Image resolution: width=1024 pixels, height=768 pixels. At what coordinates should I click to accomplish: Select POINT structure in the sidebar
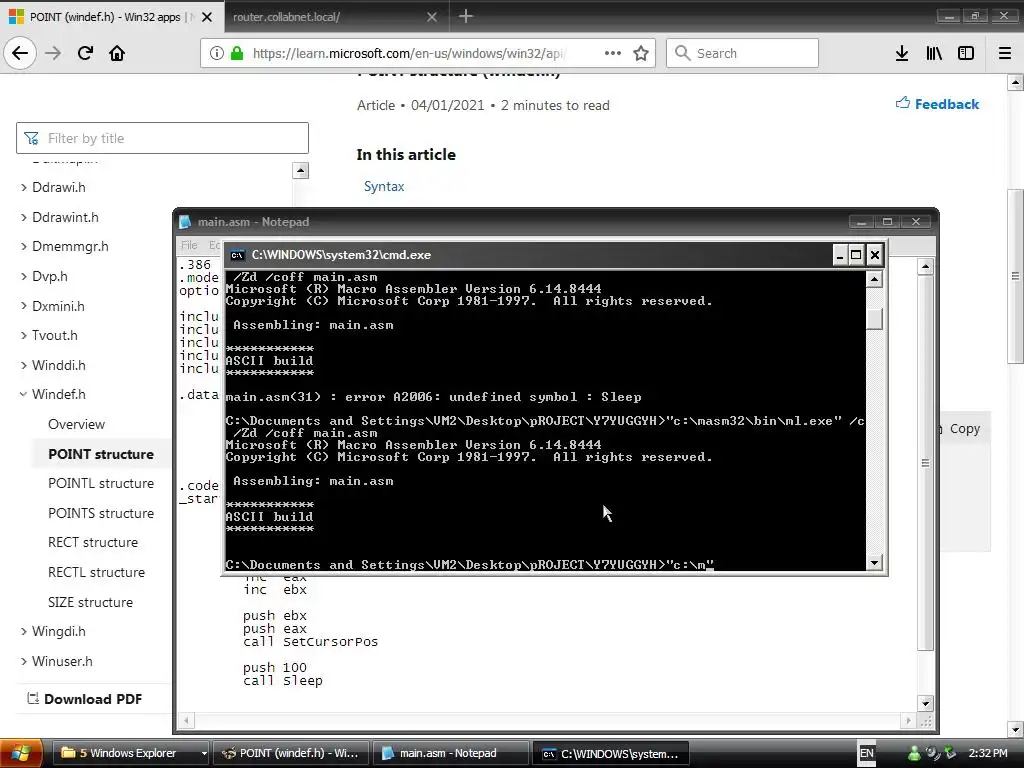(x=101, y=454)
